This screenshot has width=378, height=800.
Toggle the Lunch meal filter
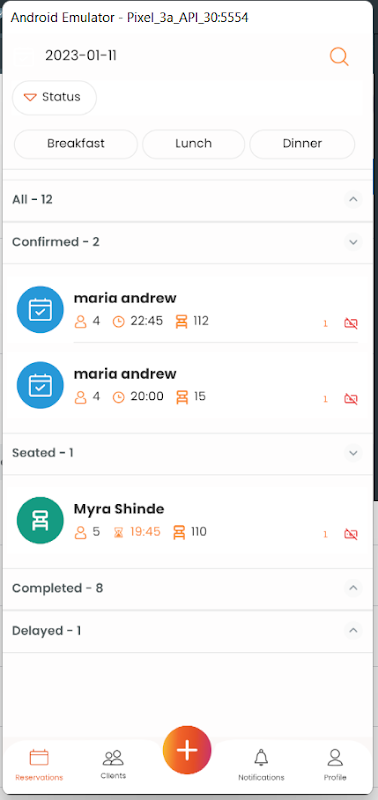[193, 144]
